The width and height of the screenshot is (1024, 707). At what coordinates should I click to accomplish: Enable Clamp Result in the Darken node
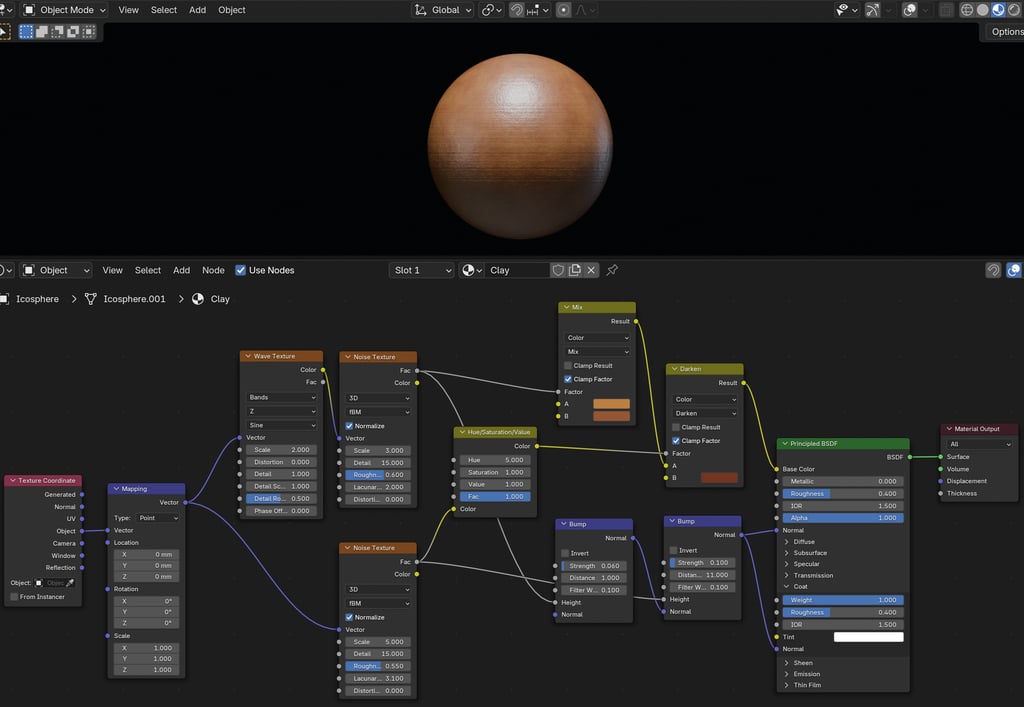click(676, 427)
